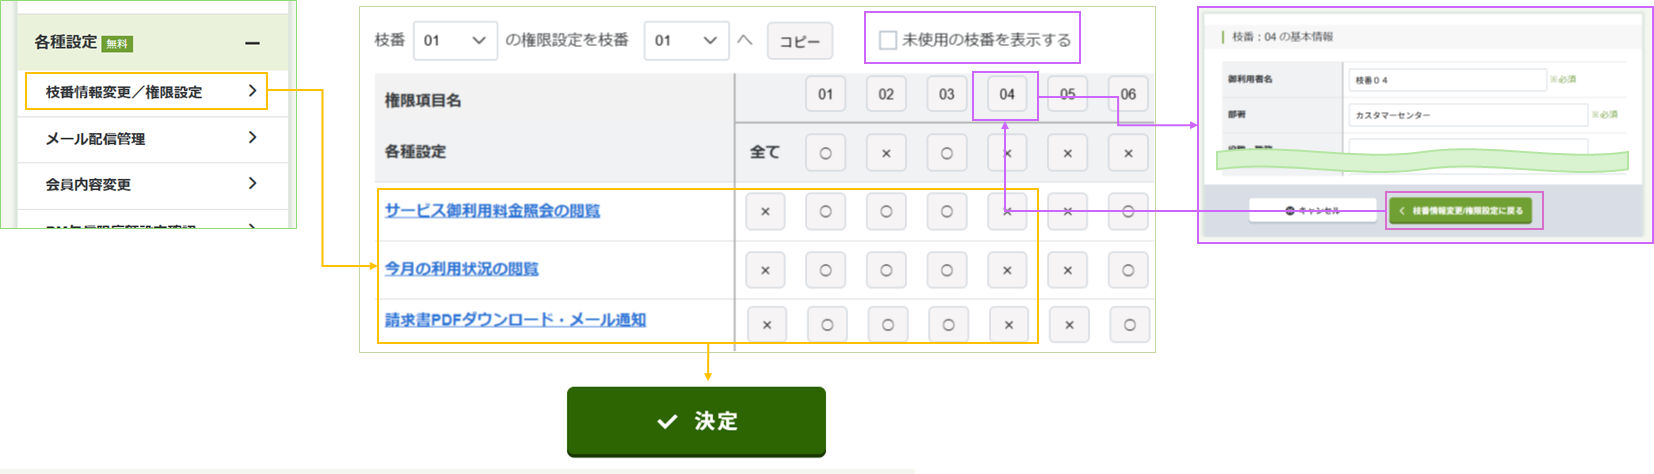Click the chevron next to メール配信管理
This screenshot has width=1654, height=474.
[252, 137]
